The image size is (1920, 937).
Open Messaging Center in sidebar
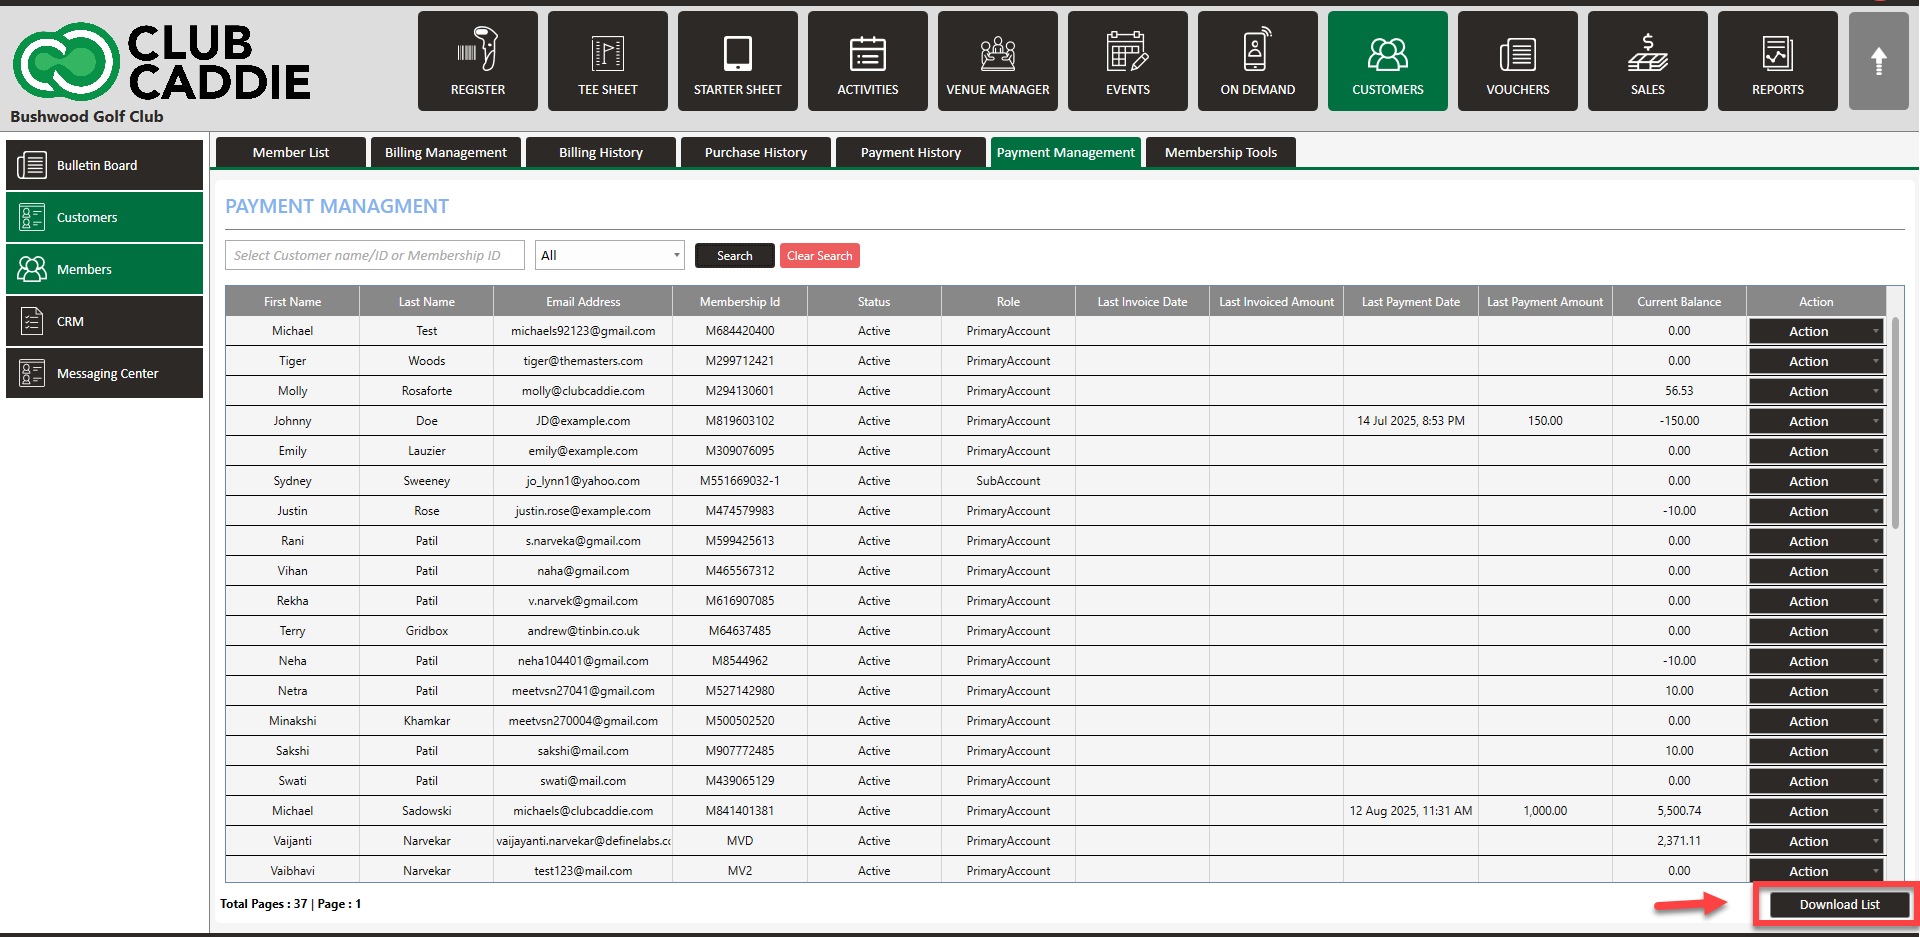[x=105, y=373]
